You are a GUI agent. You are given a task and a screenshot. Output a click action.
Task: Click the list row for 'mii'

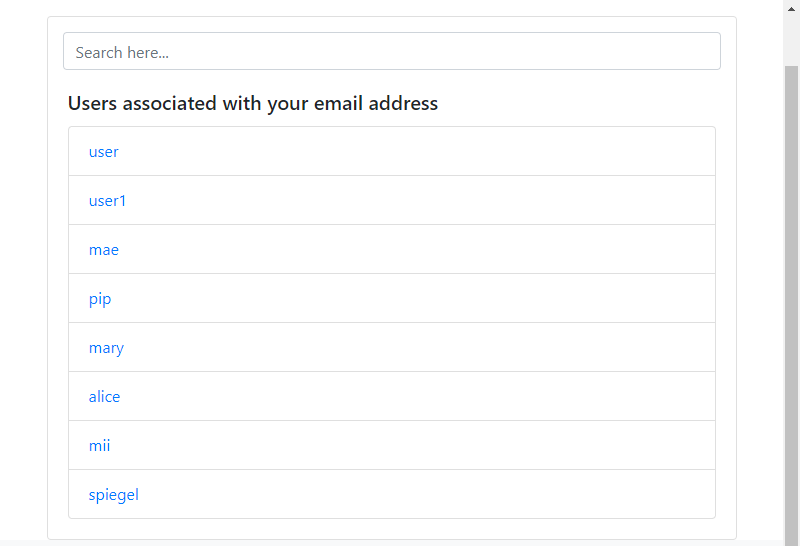pos(400,446)
